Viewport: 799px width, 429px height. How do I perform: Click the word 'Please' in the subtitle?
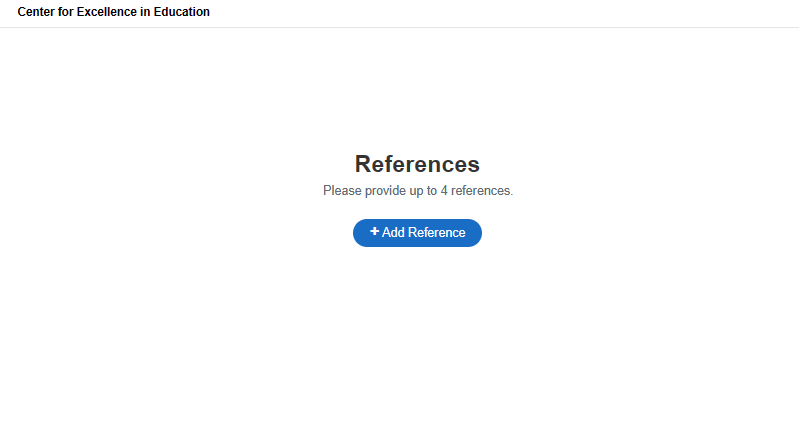342,191
